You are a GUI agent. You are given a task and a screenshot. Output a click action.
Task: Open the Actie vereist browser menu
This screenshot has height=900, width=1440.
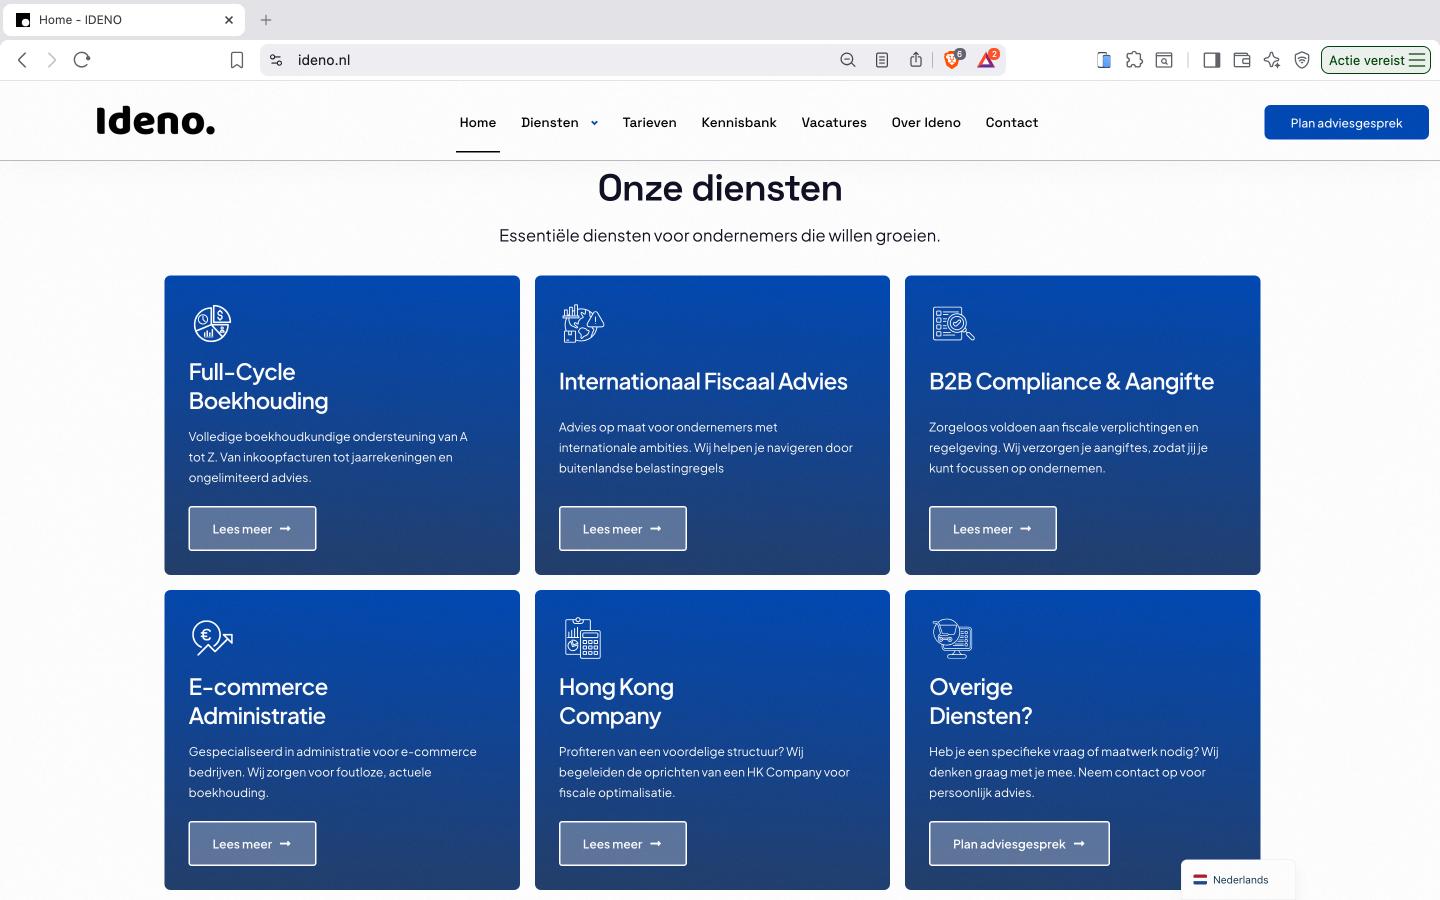[1375, 60]
